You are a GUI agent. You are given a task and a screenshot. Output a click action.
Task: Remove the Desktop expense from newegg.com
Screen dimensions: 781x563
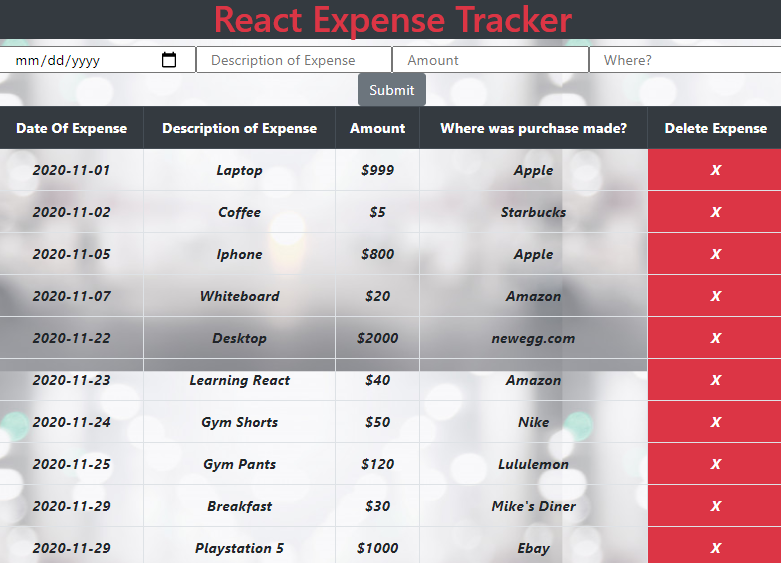715,338
